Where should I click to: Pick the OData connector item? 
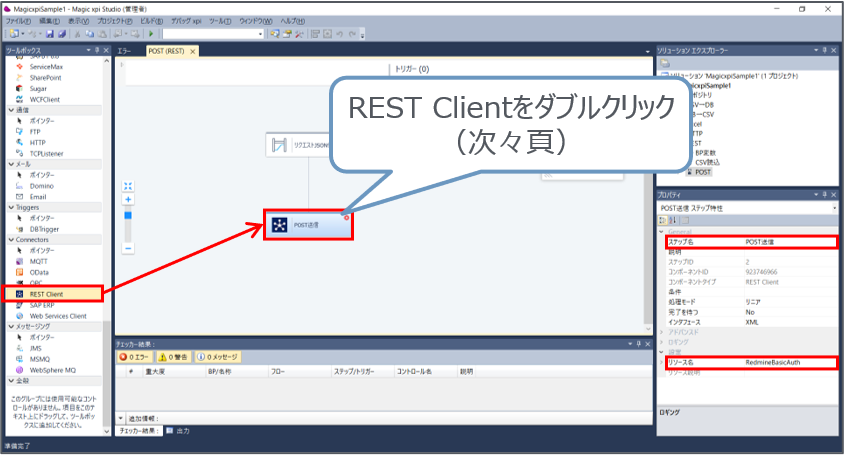pyautogui.click(x=41, y=272)
